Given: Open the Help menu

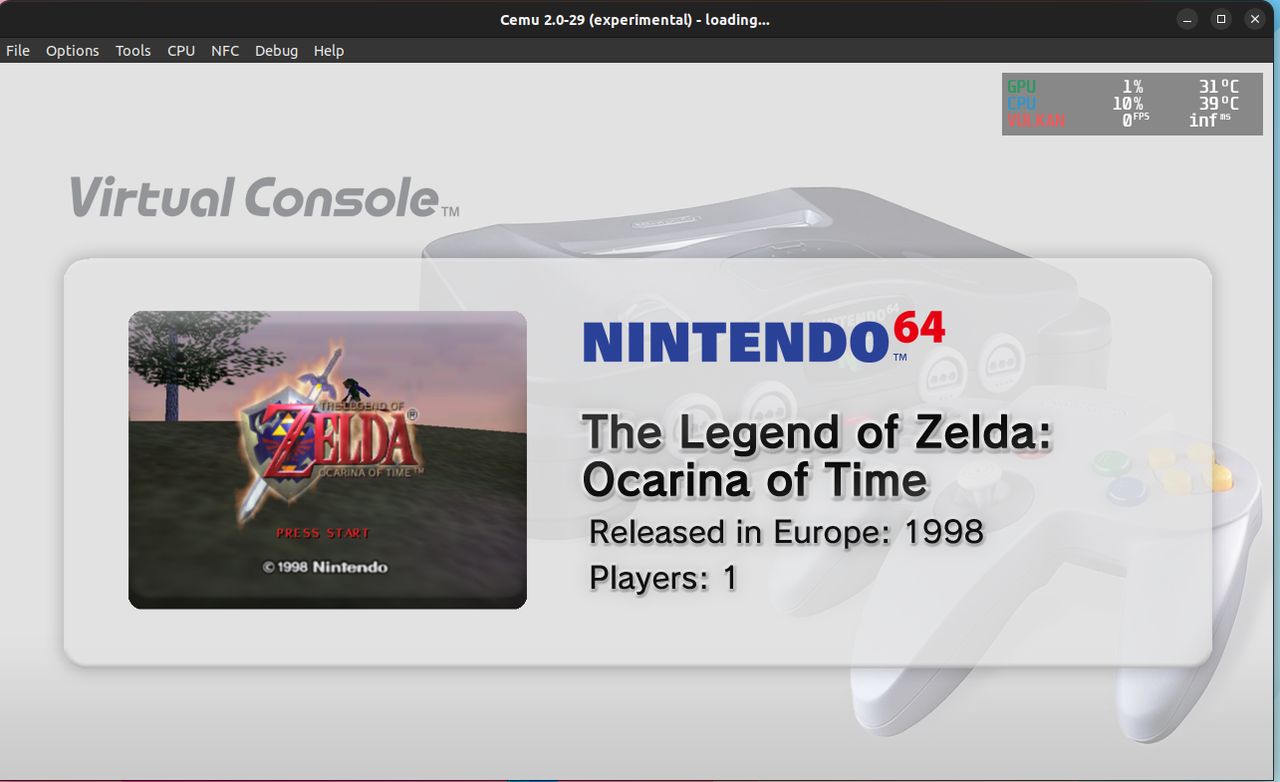Looking at the screenshot, I should [329, 51].
